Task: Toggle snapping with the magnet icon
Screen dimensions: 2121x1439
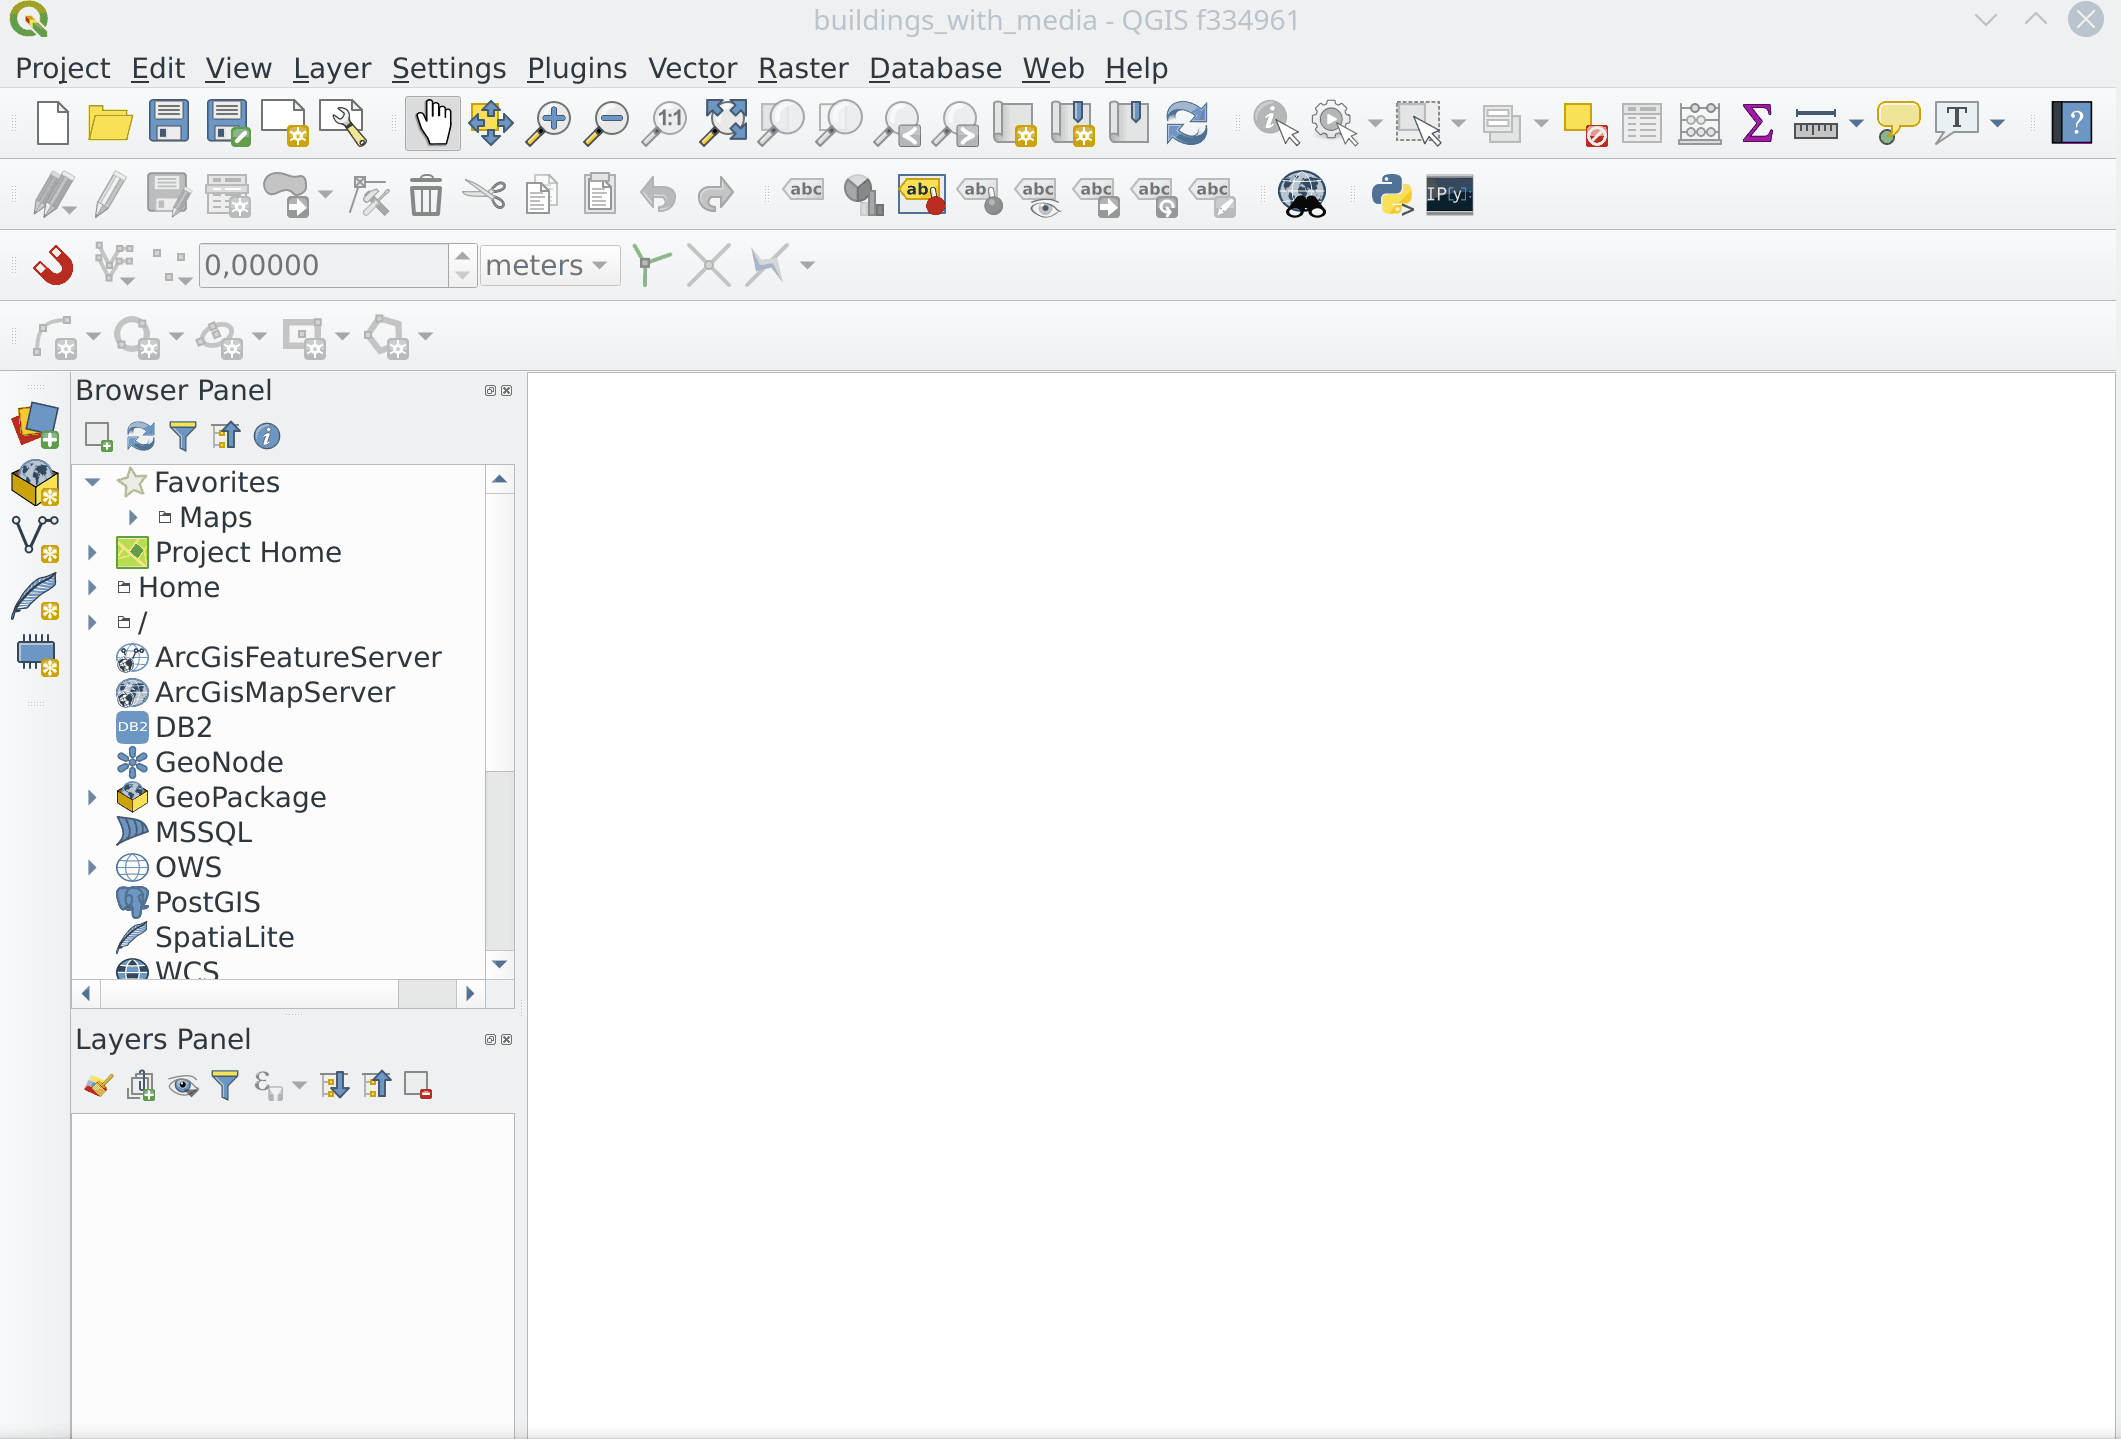Action: coord(52,265)
